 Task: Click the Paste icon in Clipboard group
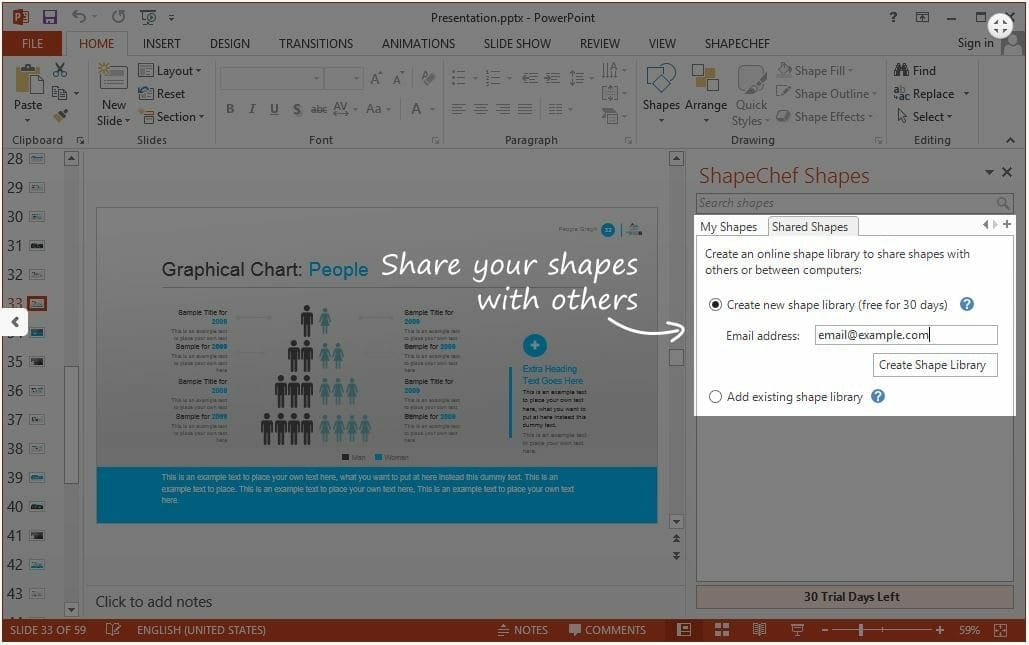(x=28, y=81)
